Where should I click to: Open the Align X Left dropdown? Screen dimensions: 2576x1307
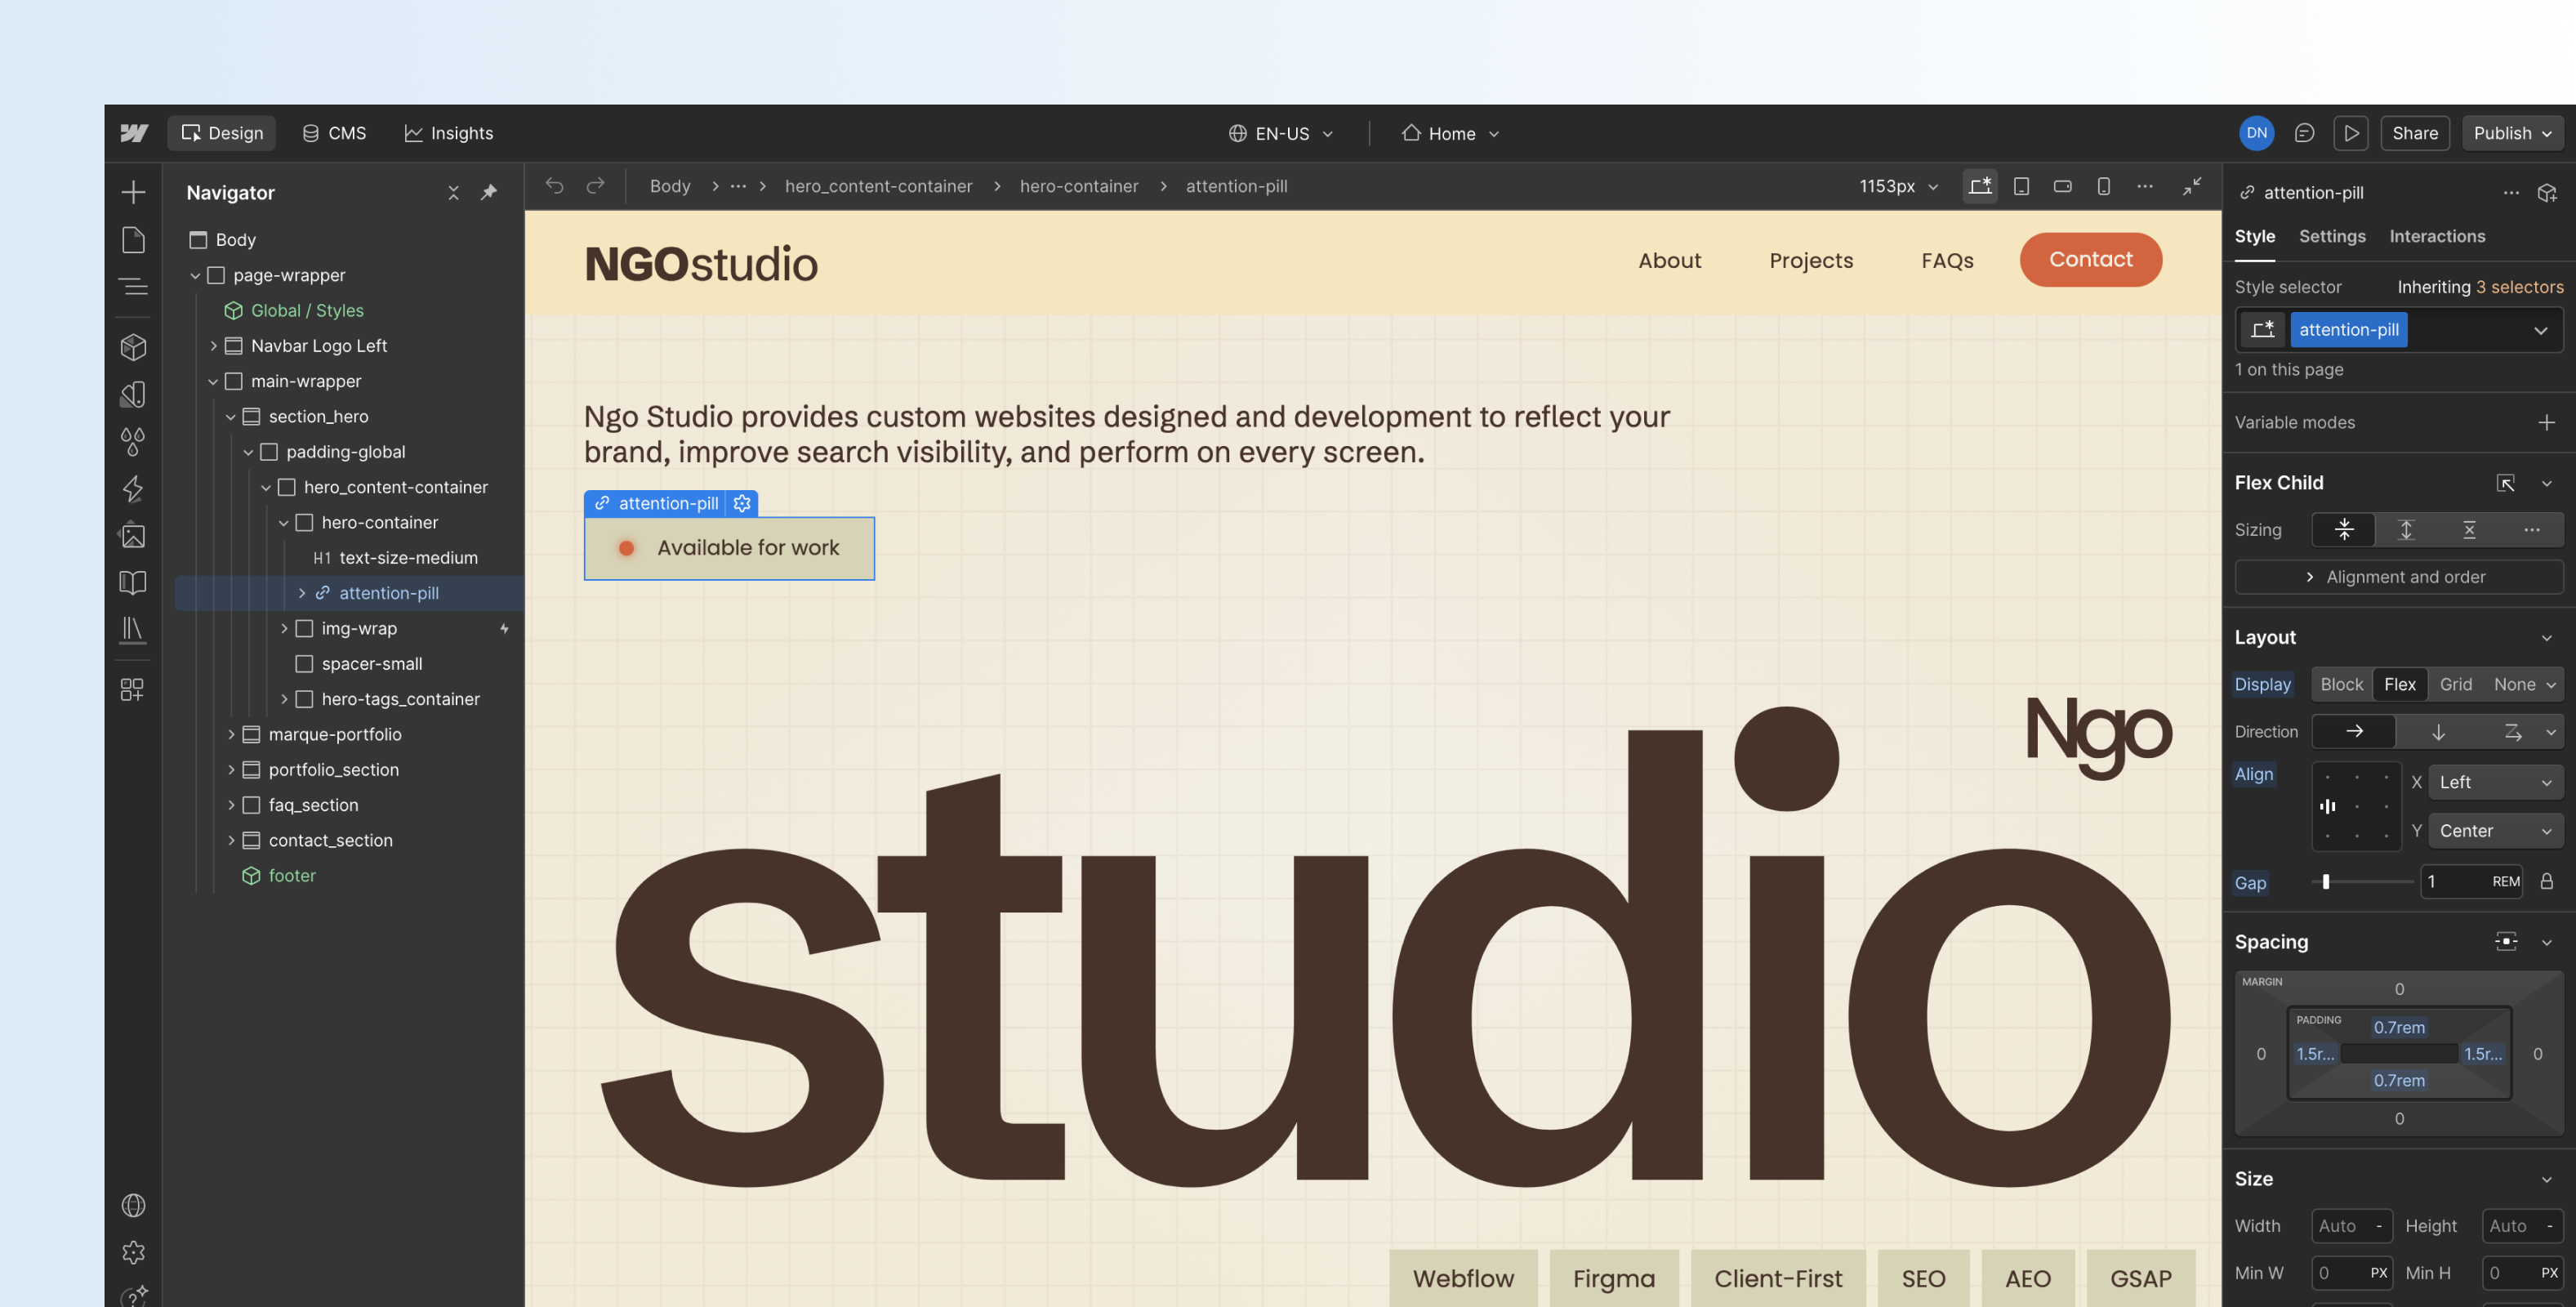point(2495,782)
